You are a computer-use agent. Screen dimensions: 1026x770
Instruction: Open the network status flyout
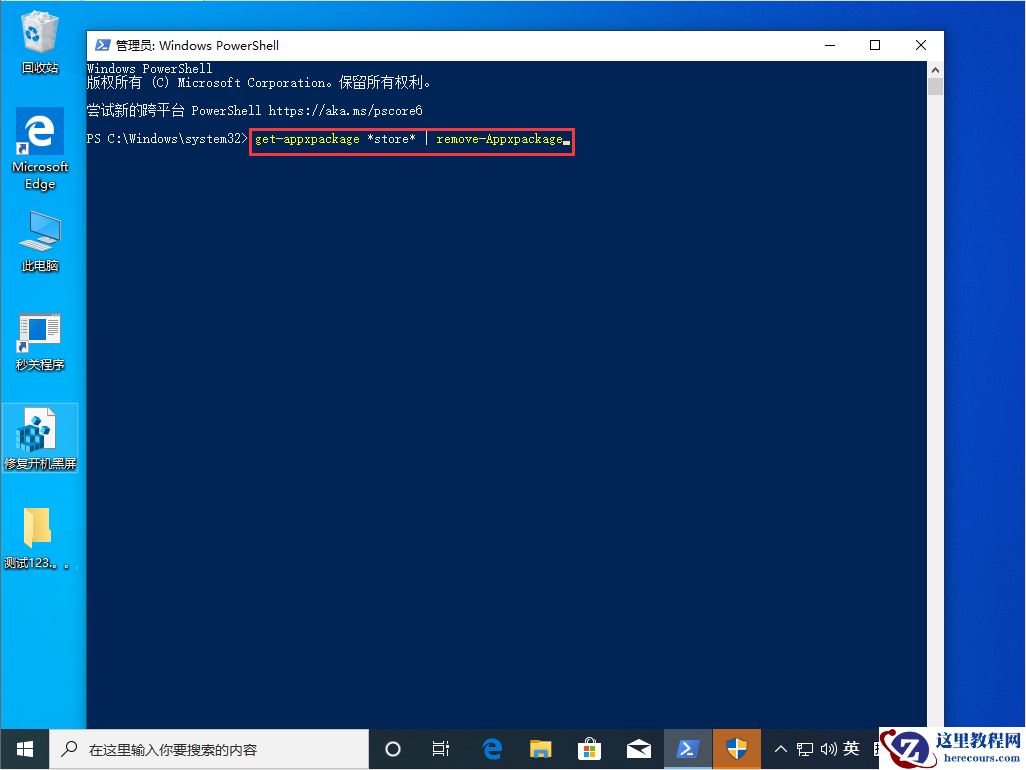tap(804, 748)
